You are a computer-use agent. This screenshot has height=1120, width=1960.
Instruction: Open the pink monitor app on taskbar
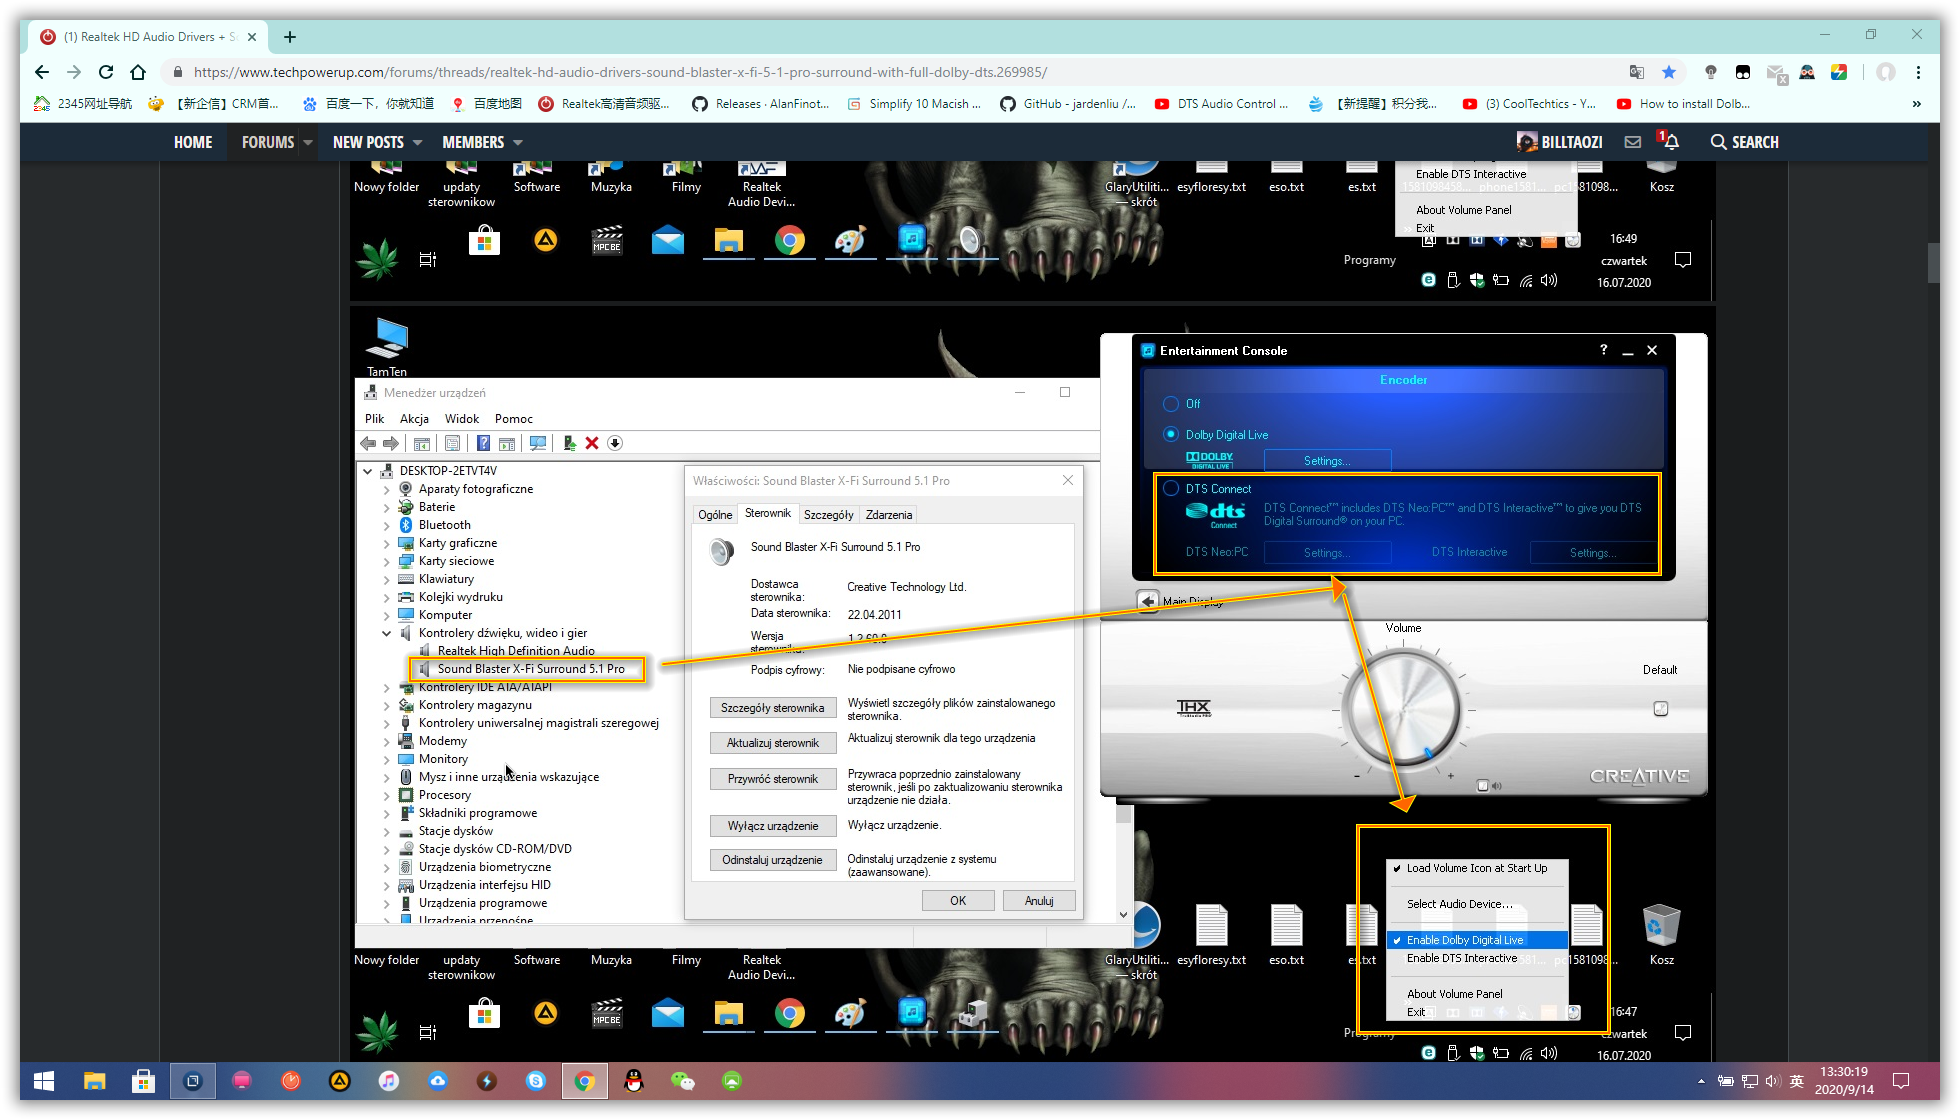[x=241, y=1081]
